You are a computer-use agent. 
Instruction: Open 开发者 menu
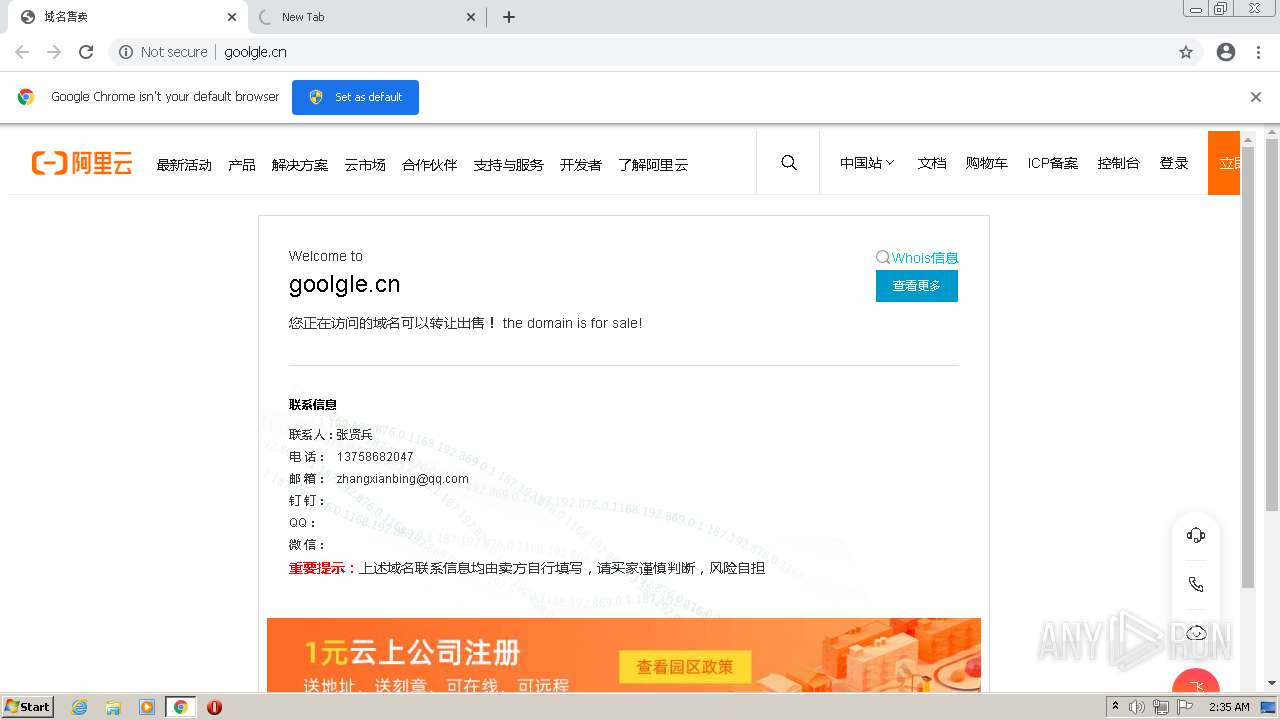(x=581, y=165)
